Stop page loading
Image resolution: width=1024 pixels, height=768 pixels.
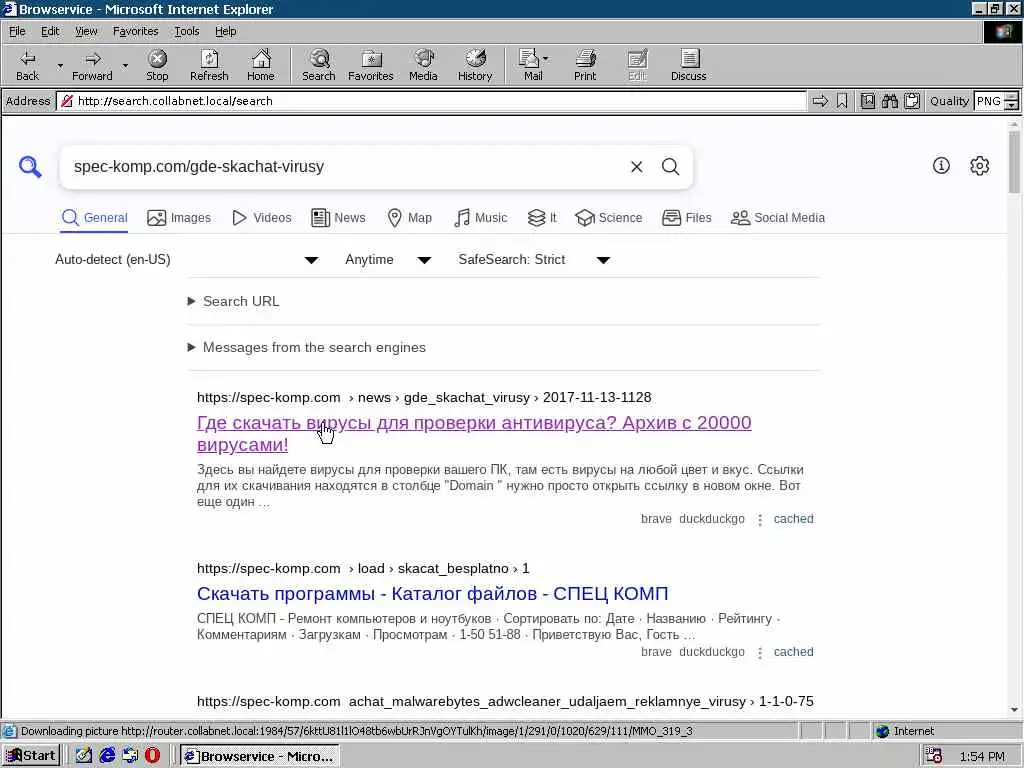pos(157,65)
